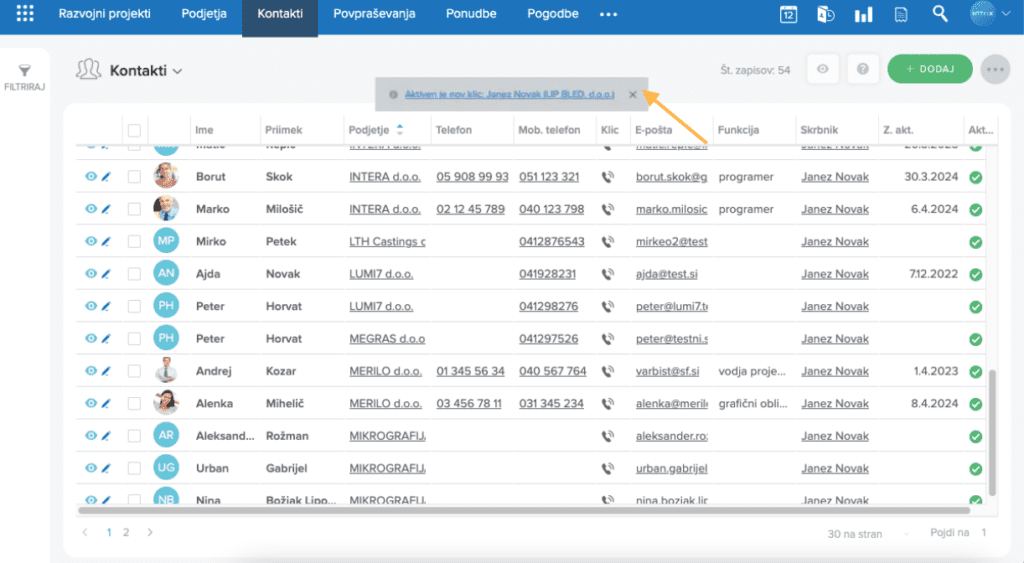Open the rows per page dropdown
Image resolution: width=1024 pixels, height=563 pixels.
pos(905,534)
